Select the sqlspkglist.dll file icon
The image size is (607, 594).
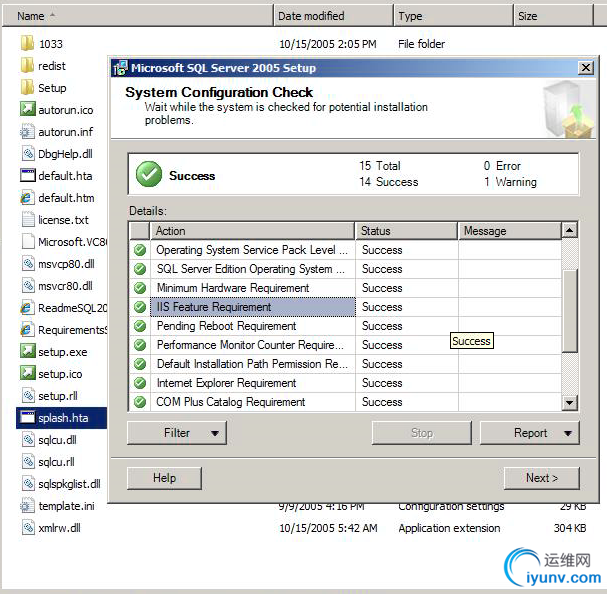pyautogui.click(x=28, y=484)
